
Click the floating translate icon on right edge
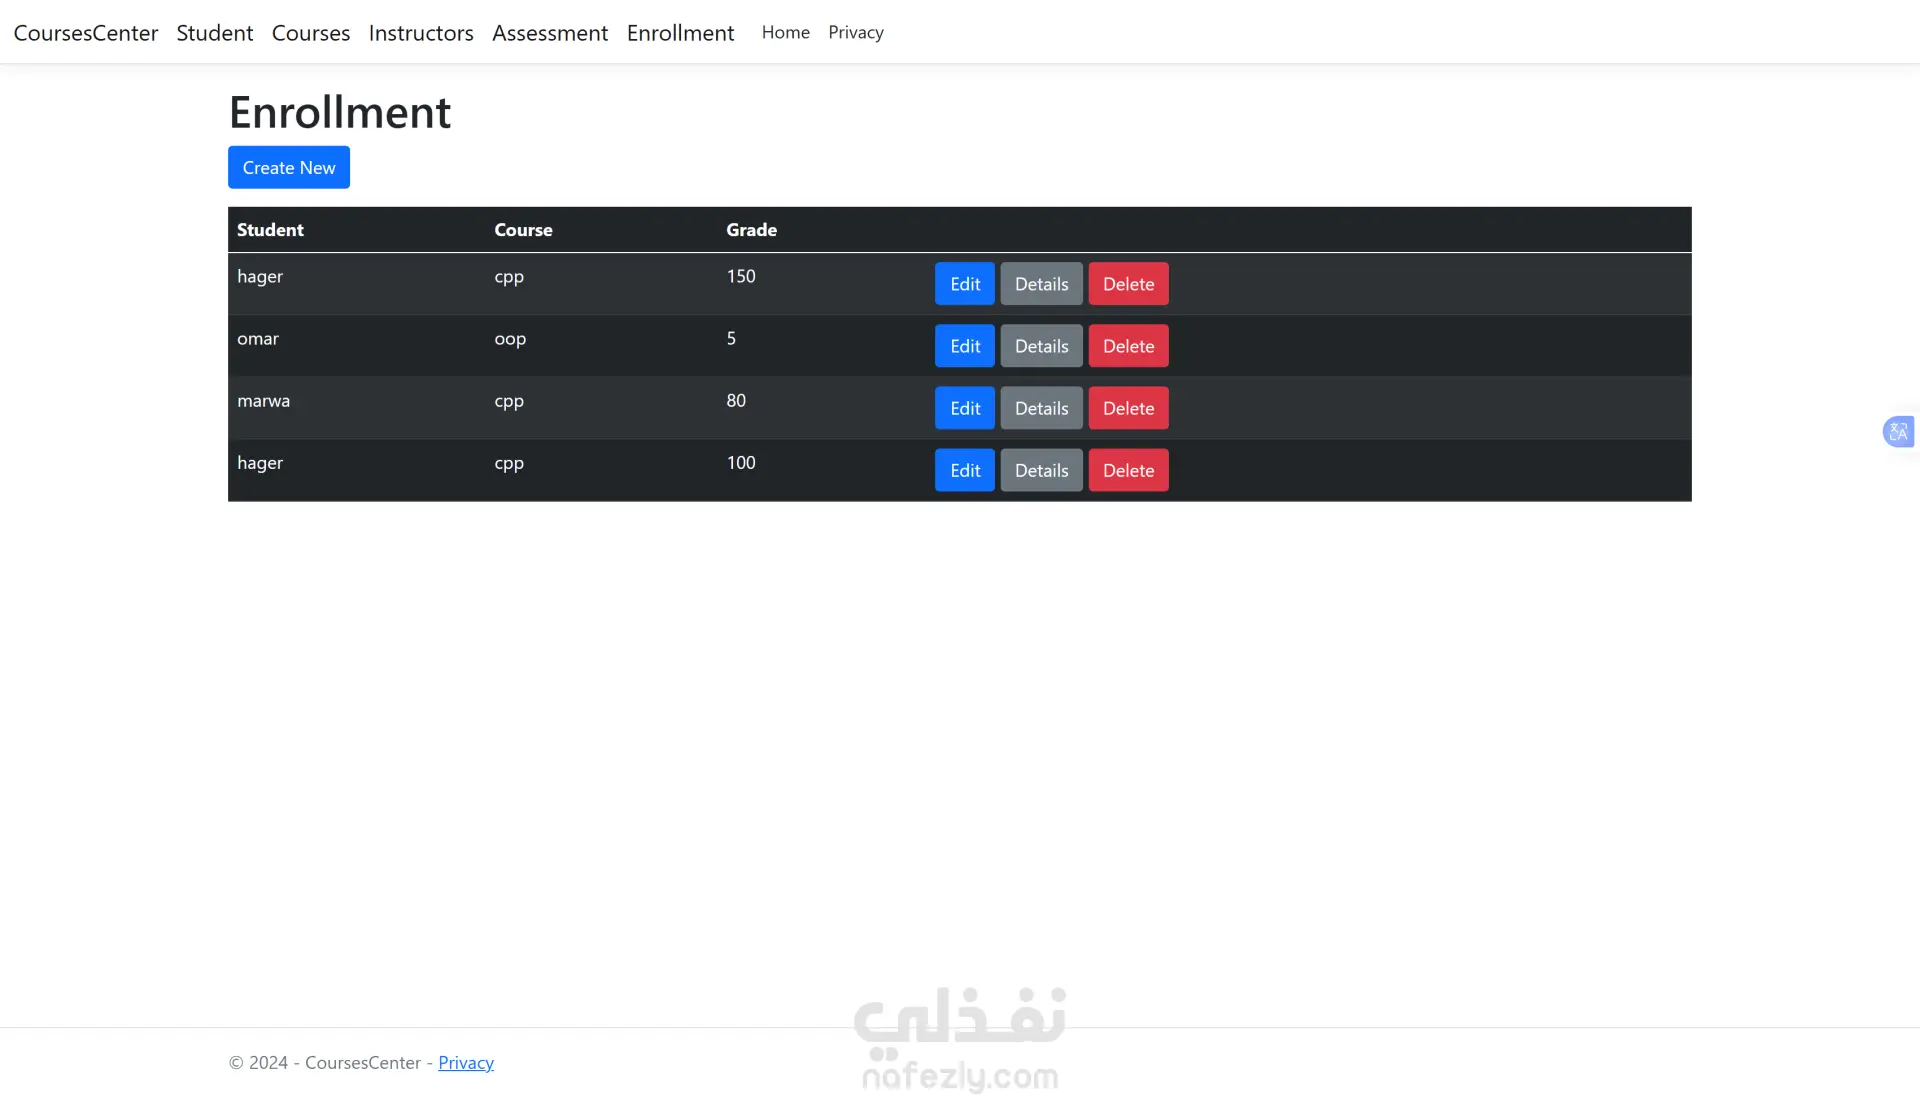[1898, 432]
